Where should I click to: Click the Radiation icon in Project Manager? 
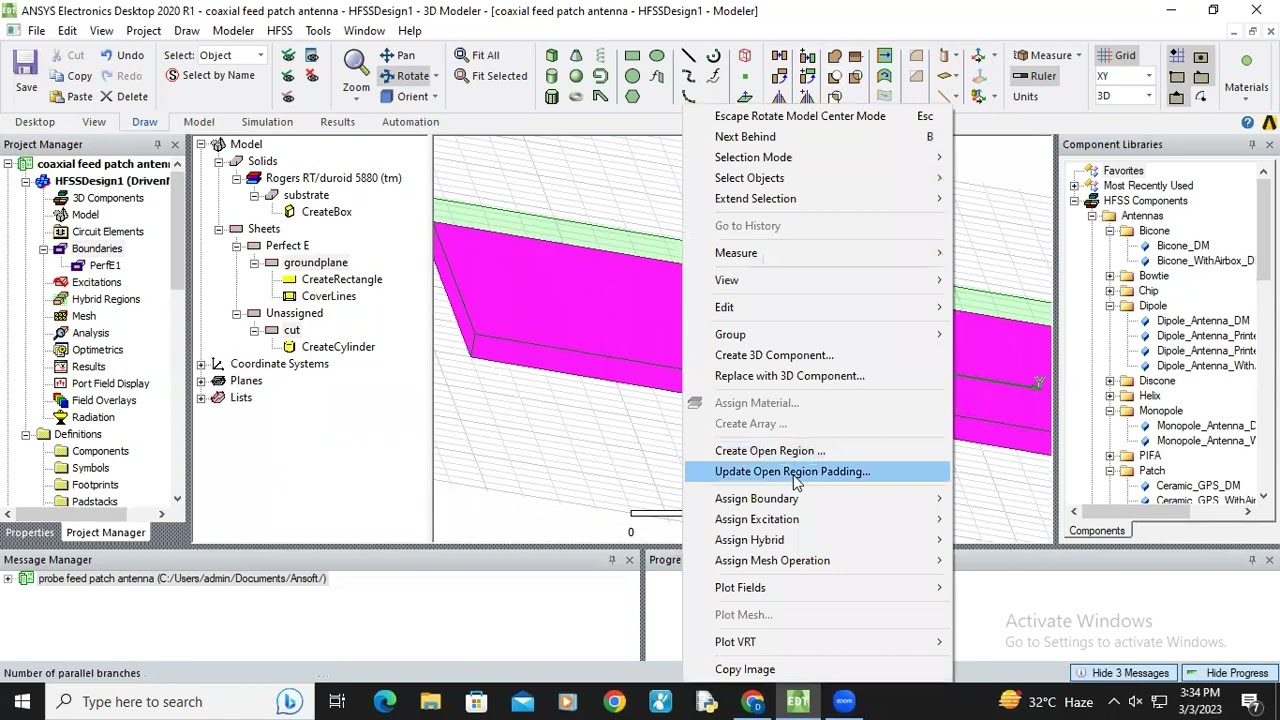click(61, 417)
